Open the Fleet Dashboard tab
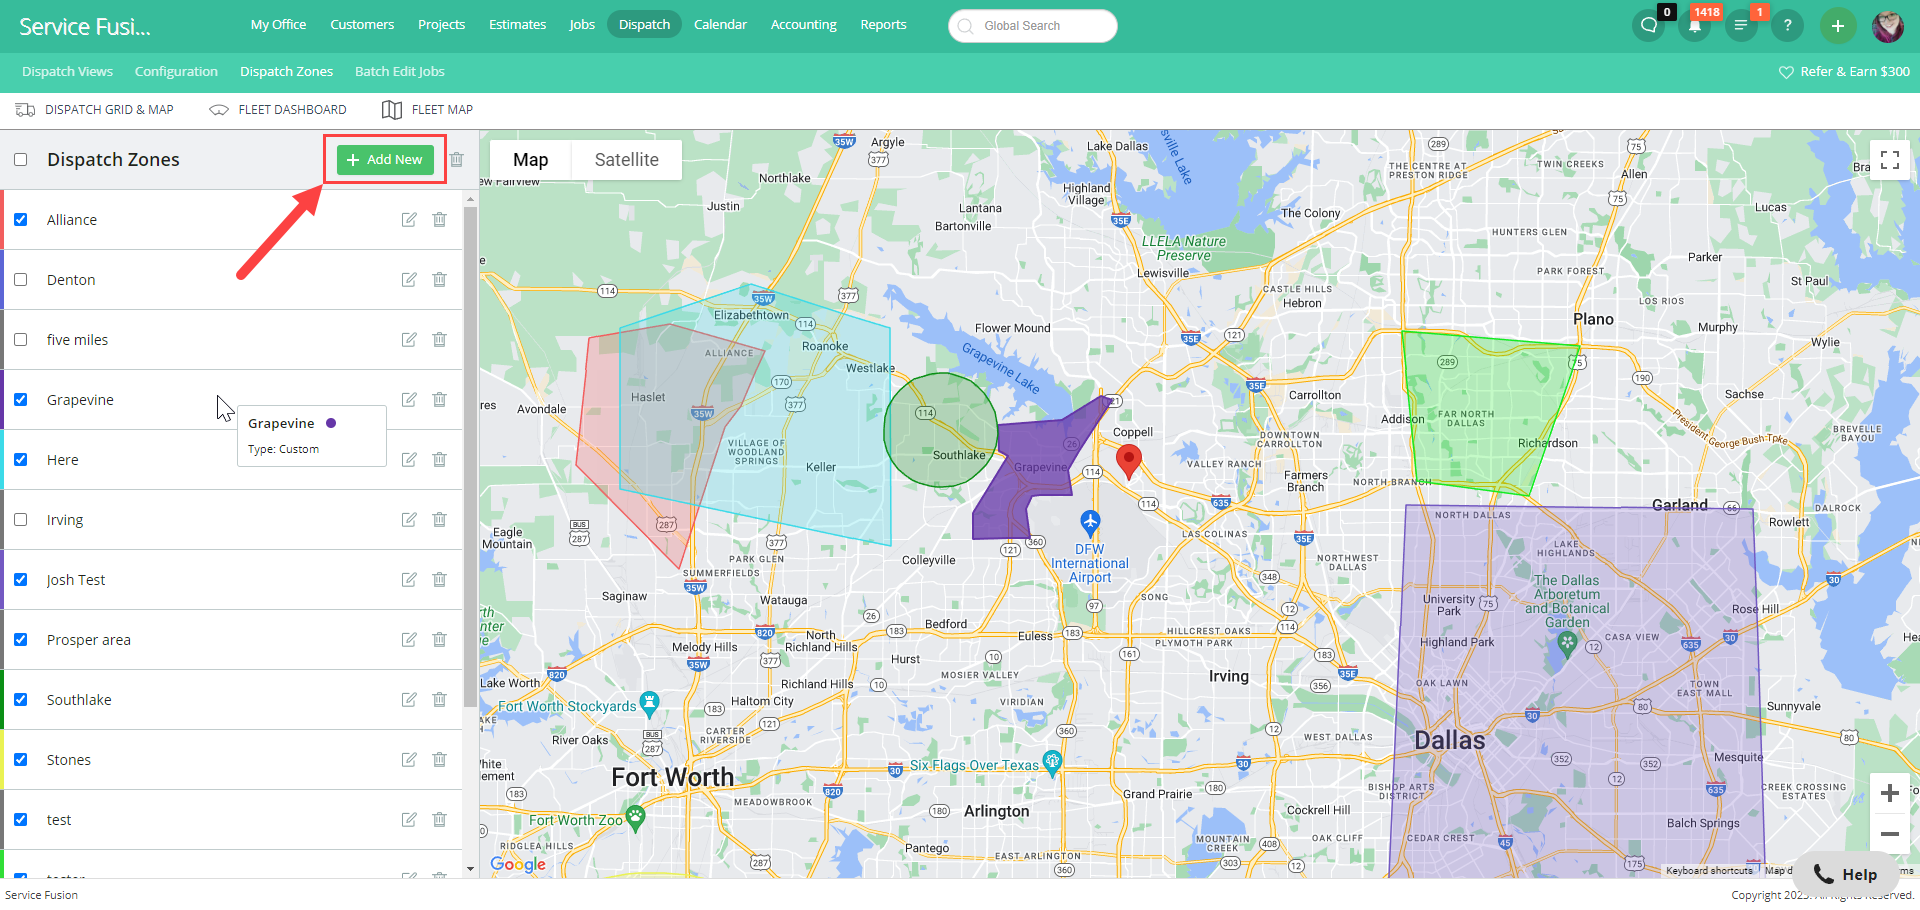Image resolution: width=1920 pixels, height=910 pixels. pos(278,110)
